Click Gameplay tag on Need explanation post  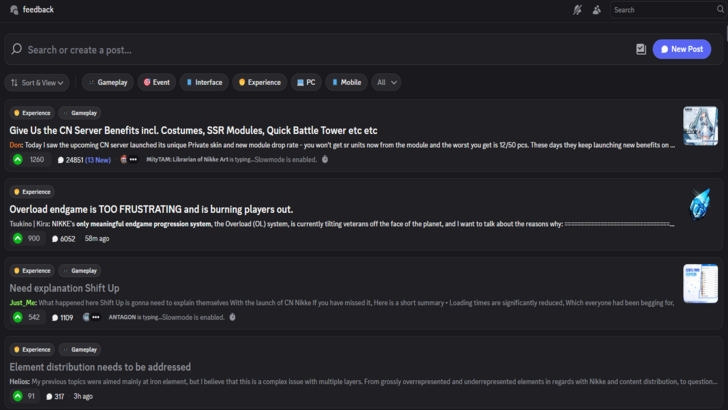point(80,271)
